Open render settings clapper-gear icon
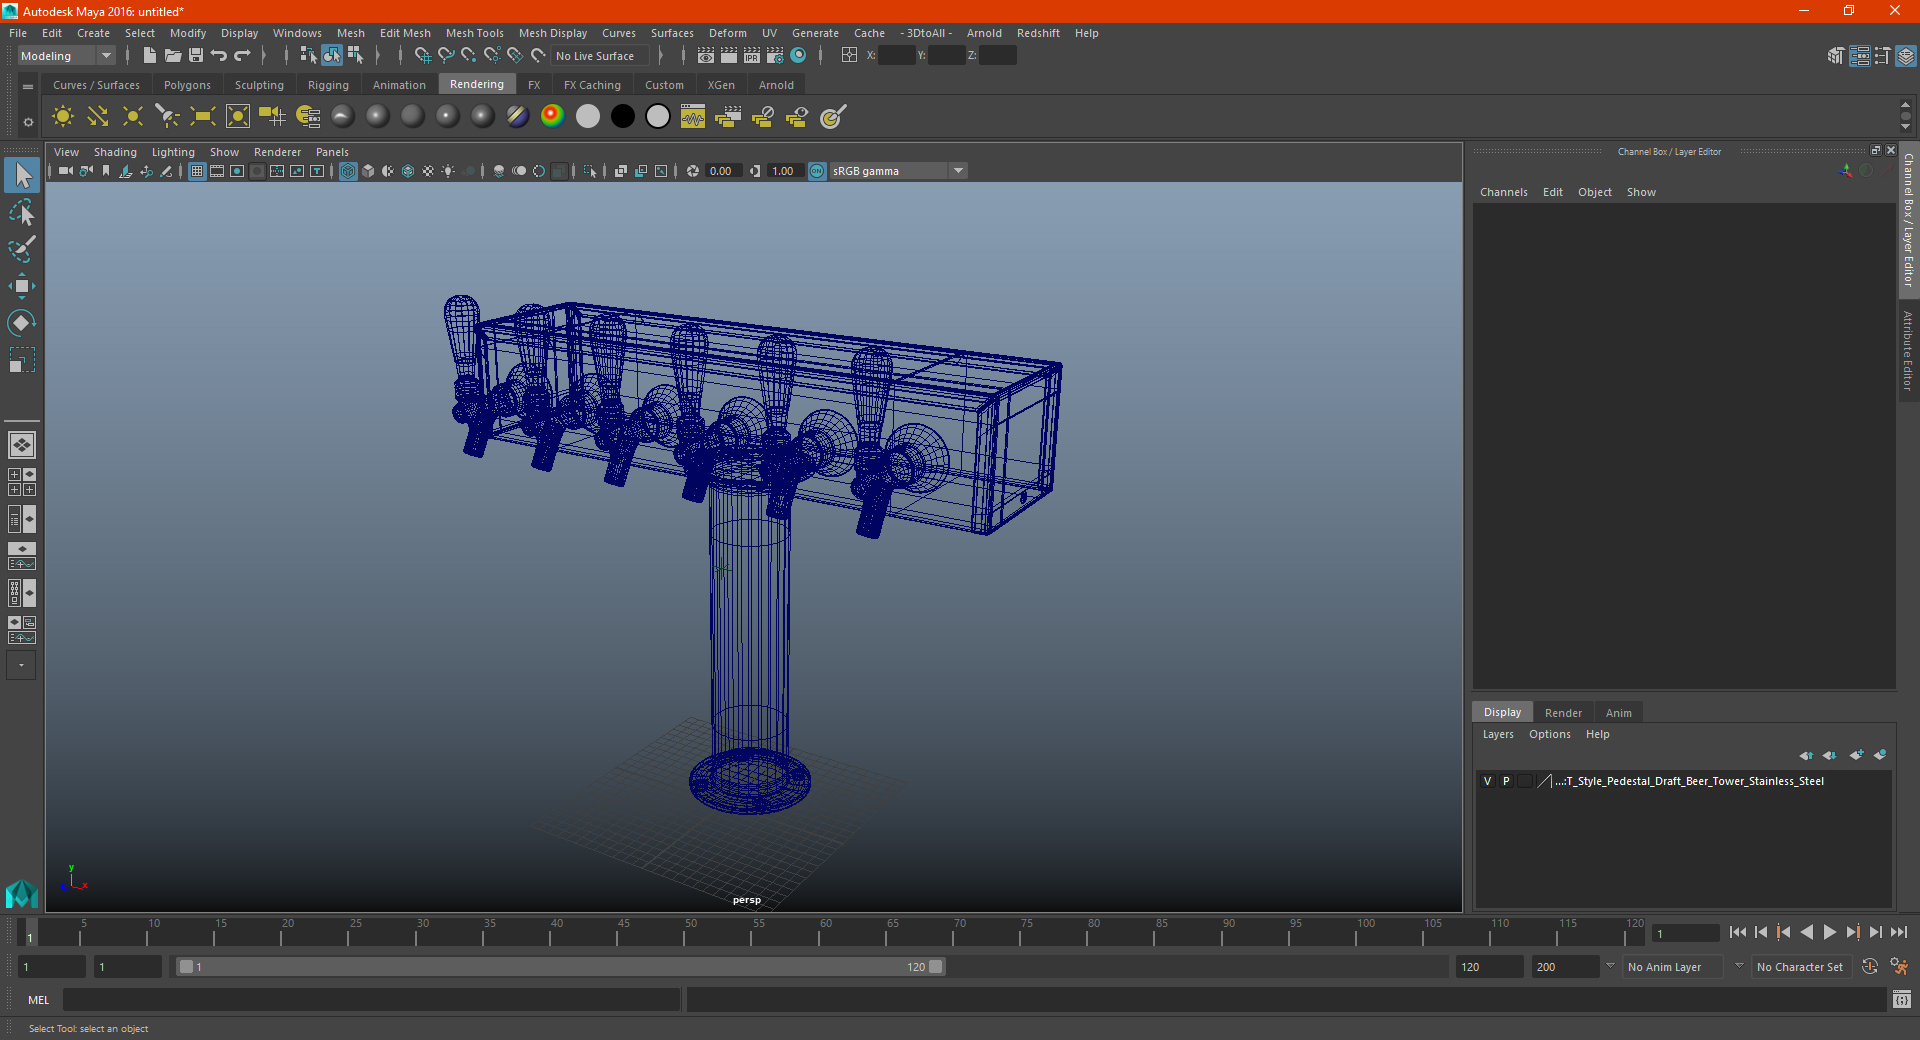This screenshot has width=1920, height=1040. click(775, 56)
